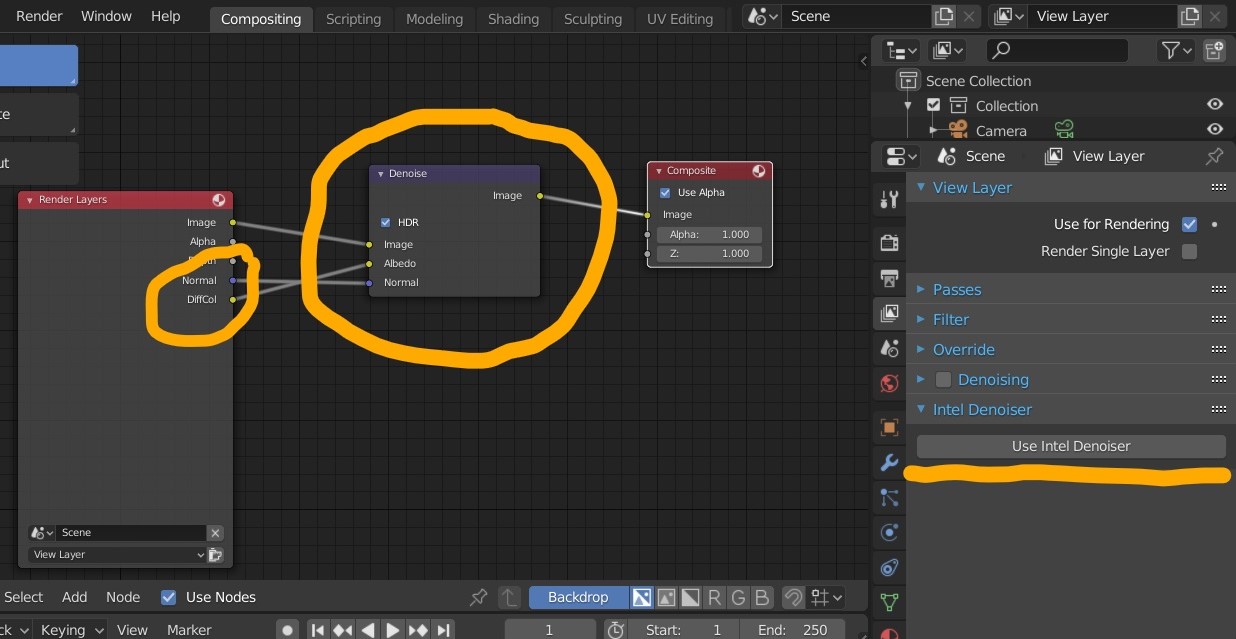Open the Add menu in the node editor
The height and width of the screenshot is (639, 1236).
pyautogui.click(x=75, y=597)
